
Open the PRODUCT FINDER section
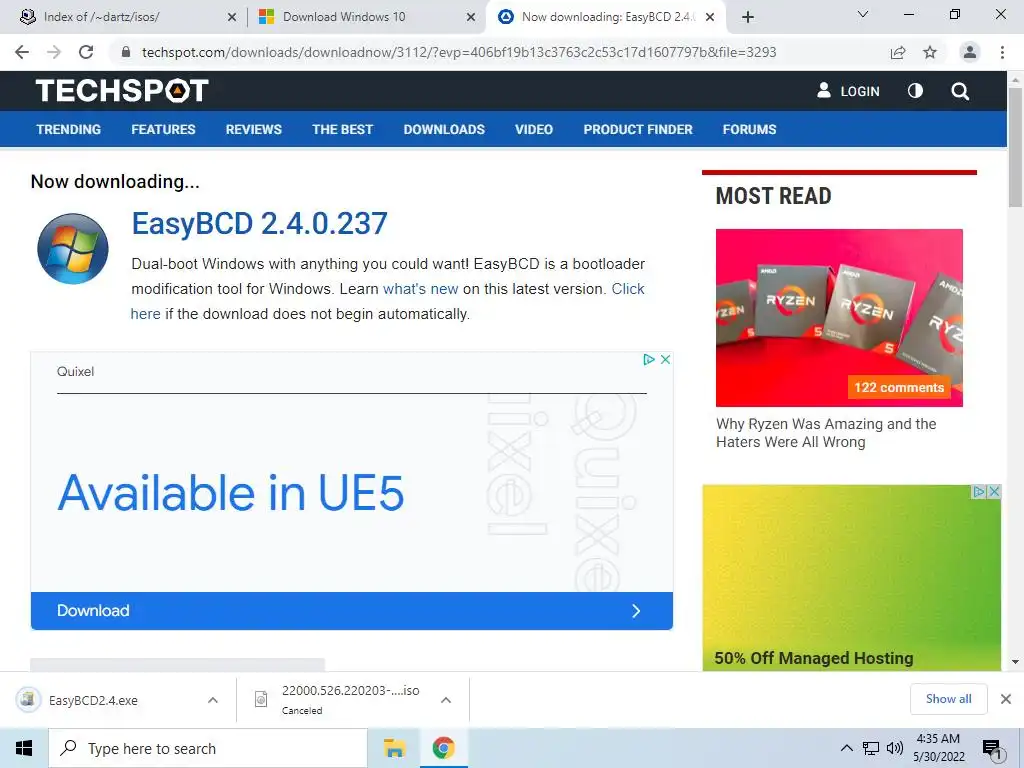point(638,129)
